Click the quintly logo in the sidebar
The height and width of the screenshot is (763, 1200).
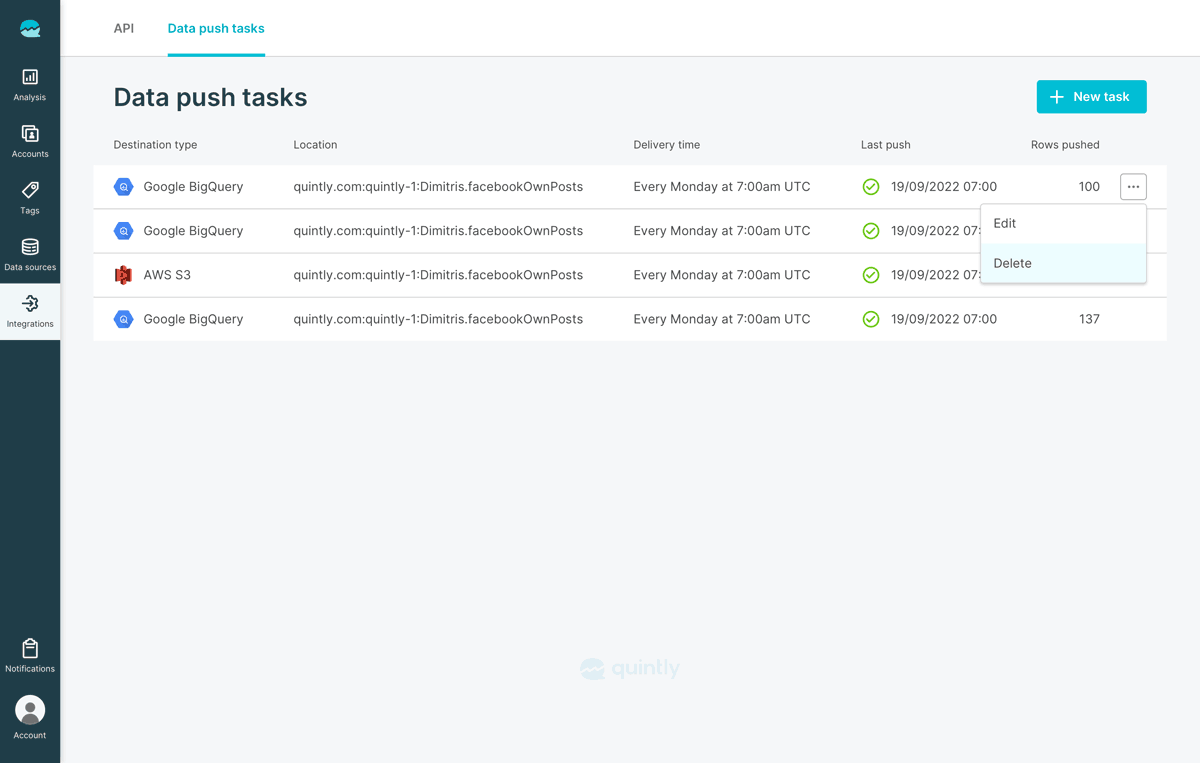(30, 29)
